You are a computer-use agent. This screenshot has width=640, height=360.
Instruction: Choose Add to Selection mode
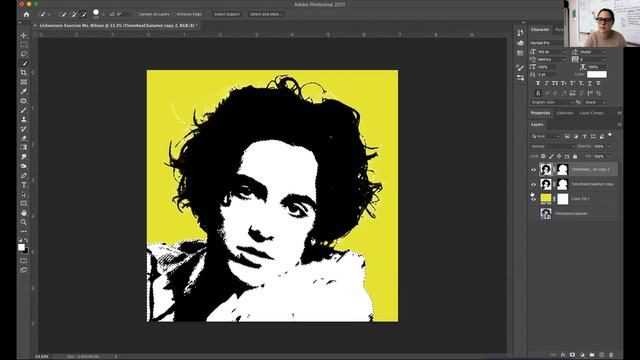click(73, 14)
